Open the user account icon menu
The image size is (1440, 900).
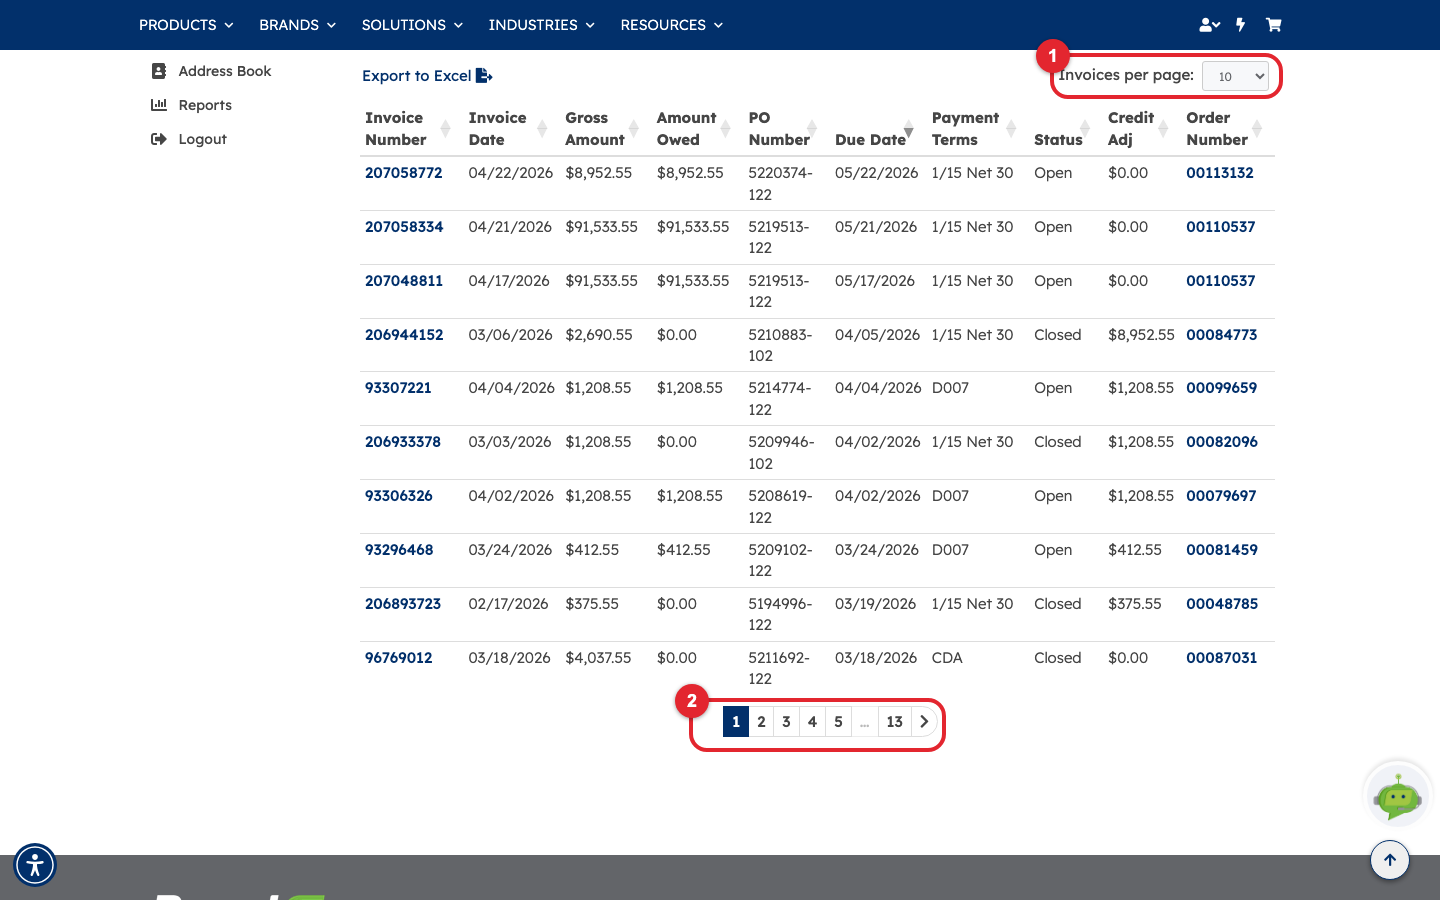(1209, 25)
